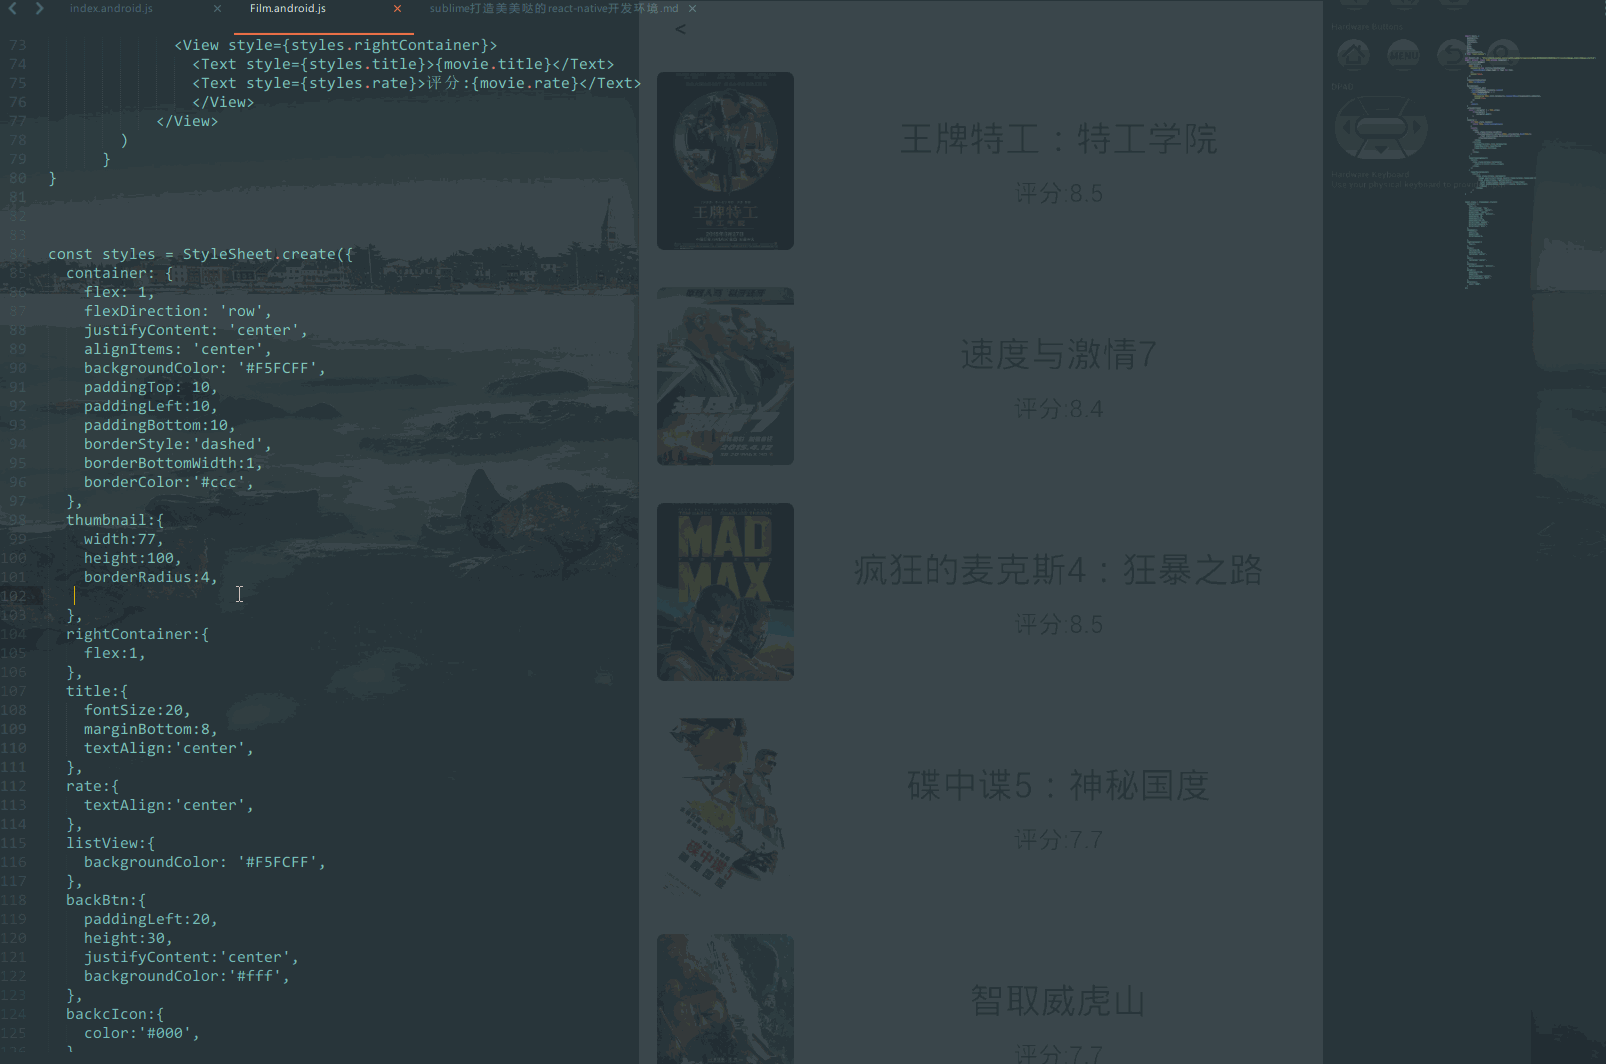Click the alignItems: 'center' line
1606x1064 pixels.
click(x=178, y=349)
